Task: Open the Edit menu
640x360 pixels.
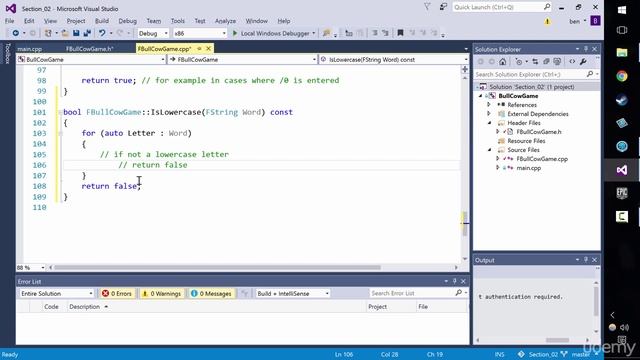Action: tap(29, 21)
